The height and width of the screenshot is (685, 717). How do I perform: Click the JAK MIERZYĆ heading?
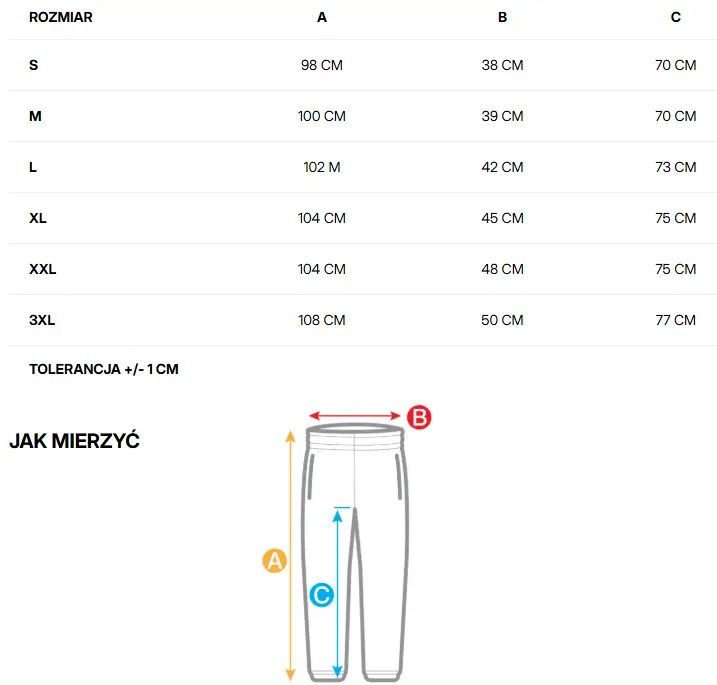(74, 441)
